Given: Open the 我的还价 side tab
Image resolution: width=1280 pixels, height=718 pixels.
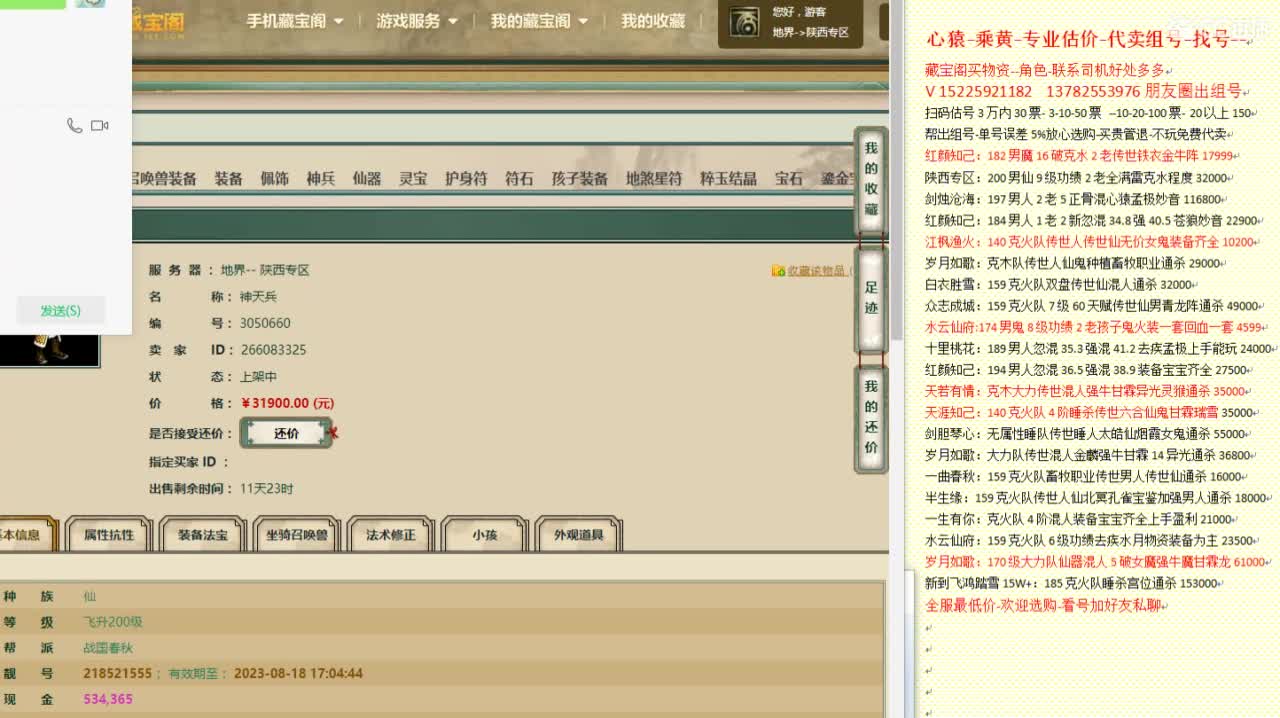Looking at the screenshot, I should coord(871,417).
